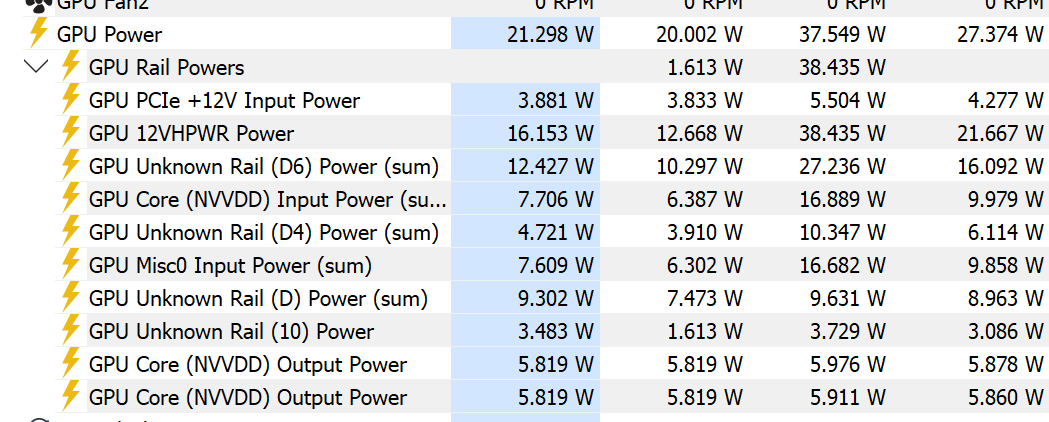The image size is (1049, 422).
Task: Click the GPU PCIe +12V Input Power lightning icon
Action: pos(70,100)
